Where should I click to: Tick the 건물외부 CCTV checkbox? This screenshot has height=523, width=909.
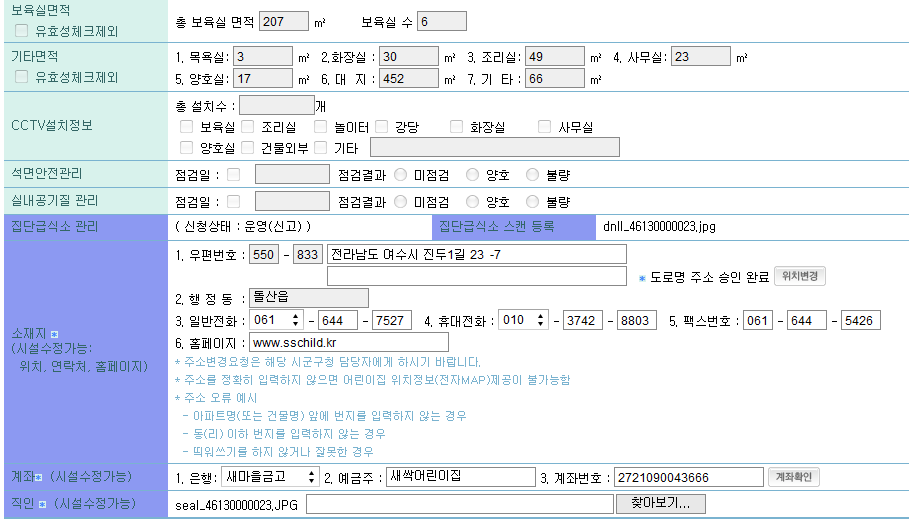click(x=248, y=147)
